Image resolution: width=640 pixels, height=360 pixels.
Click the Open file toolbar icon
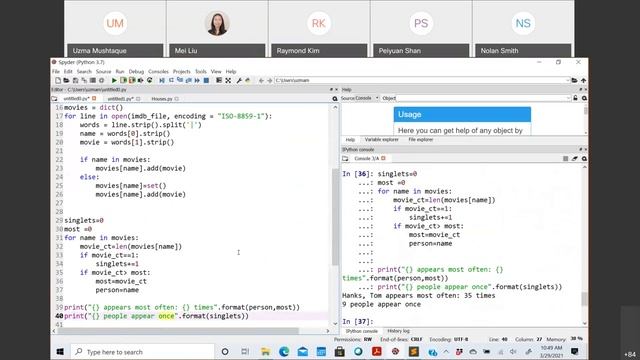(x=66, y=80)
